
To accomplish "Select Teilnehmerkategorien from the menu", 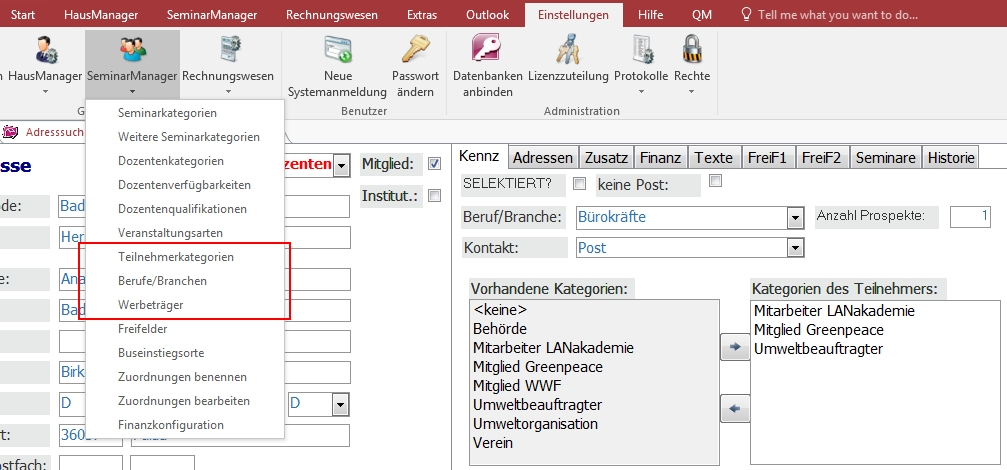I will (176, 257).
